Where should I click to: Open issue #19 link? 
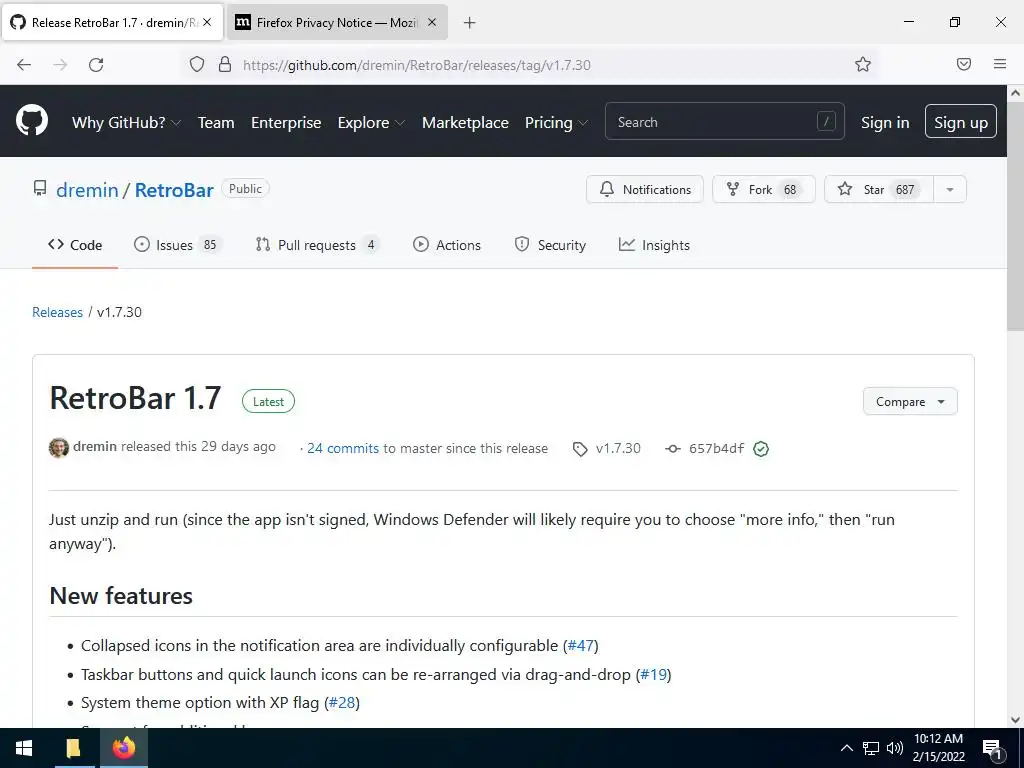point(654,675)
